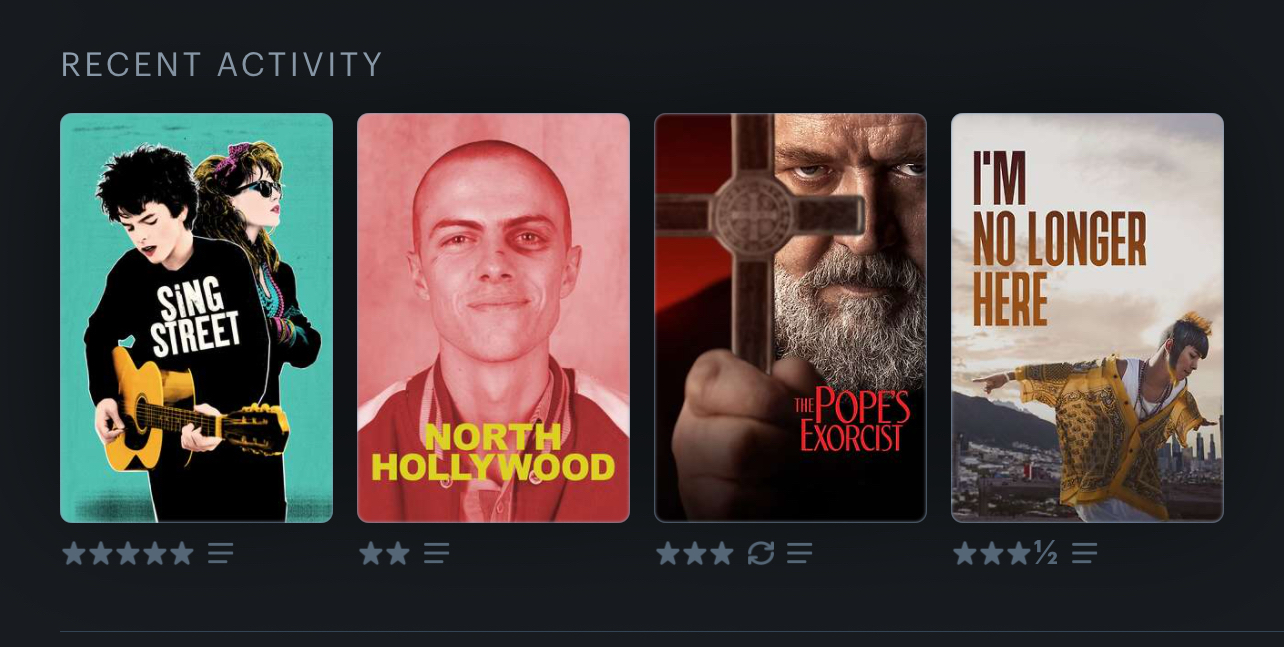Open the review icon under I'm No Longer Here
1284x647 pixels.
[x=1084, y=553]
